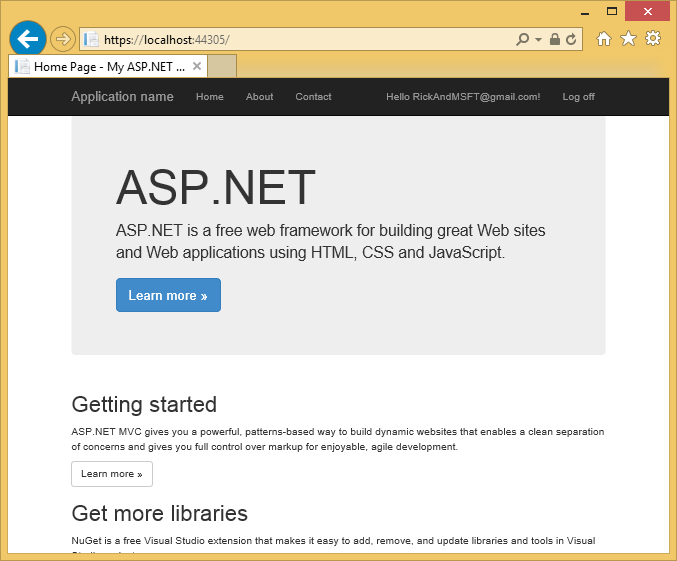Click the NuGet description paragraph
Viewport: 677px width, 561px height.
333,545
